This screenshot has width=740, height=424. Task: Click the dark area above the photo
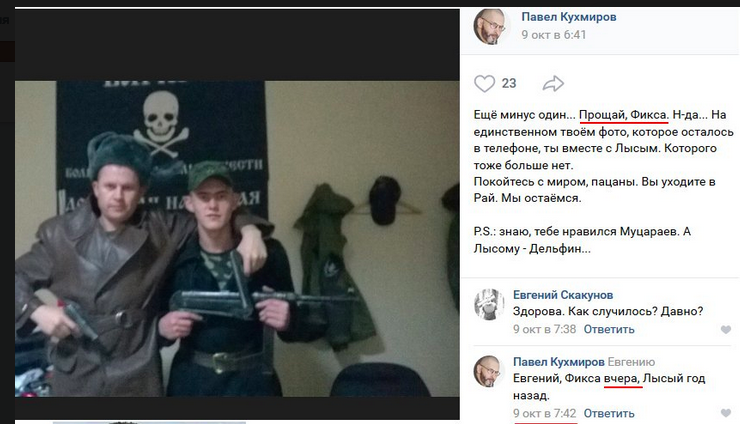coord(237,45)
